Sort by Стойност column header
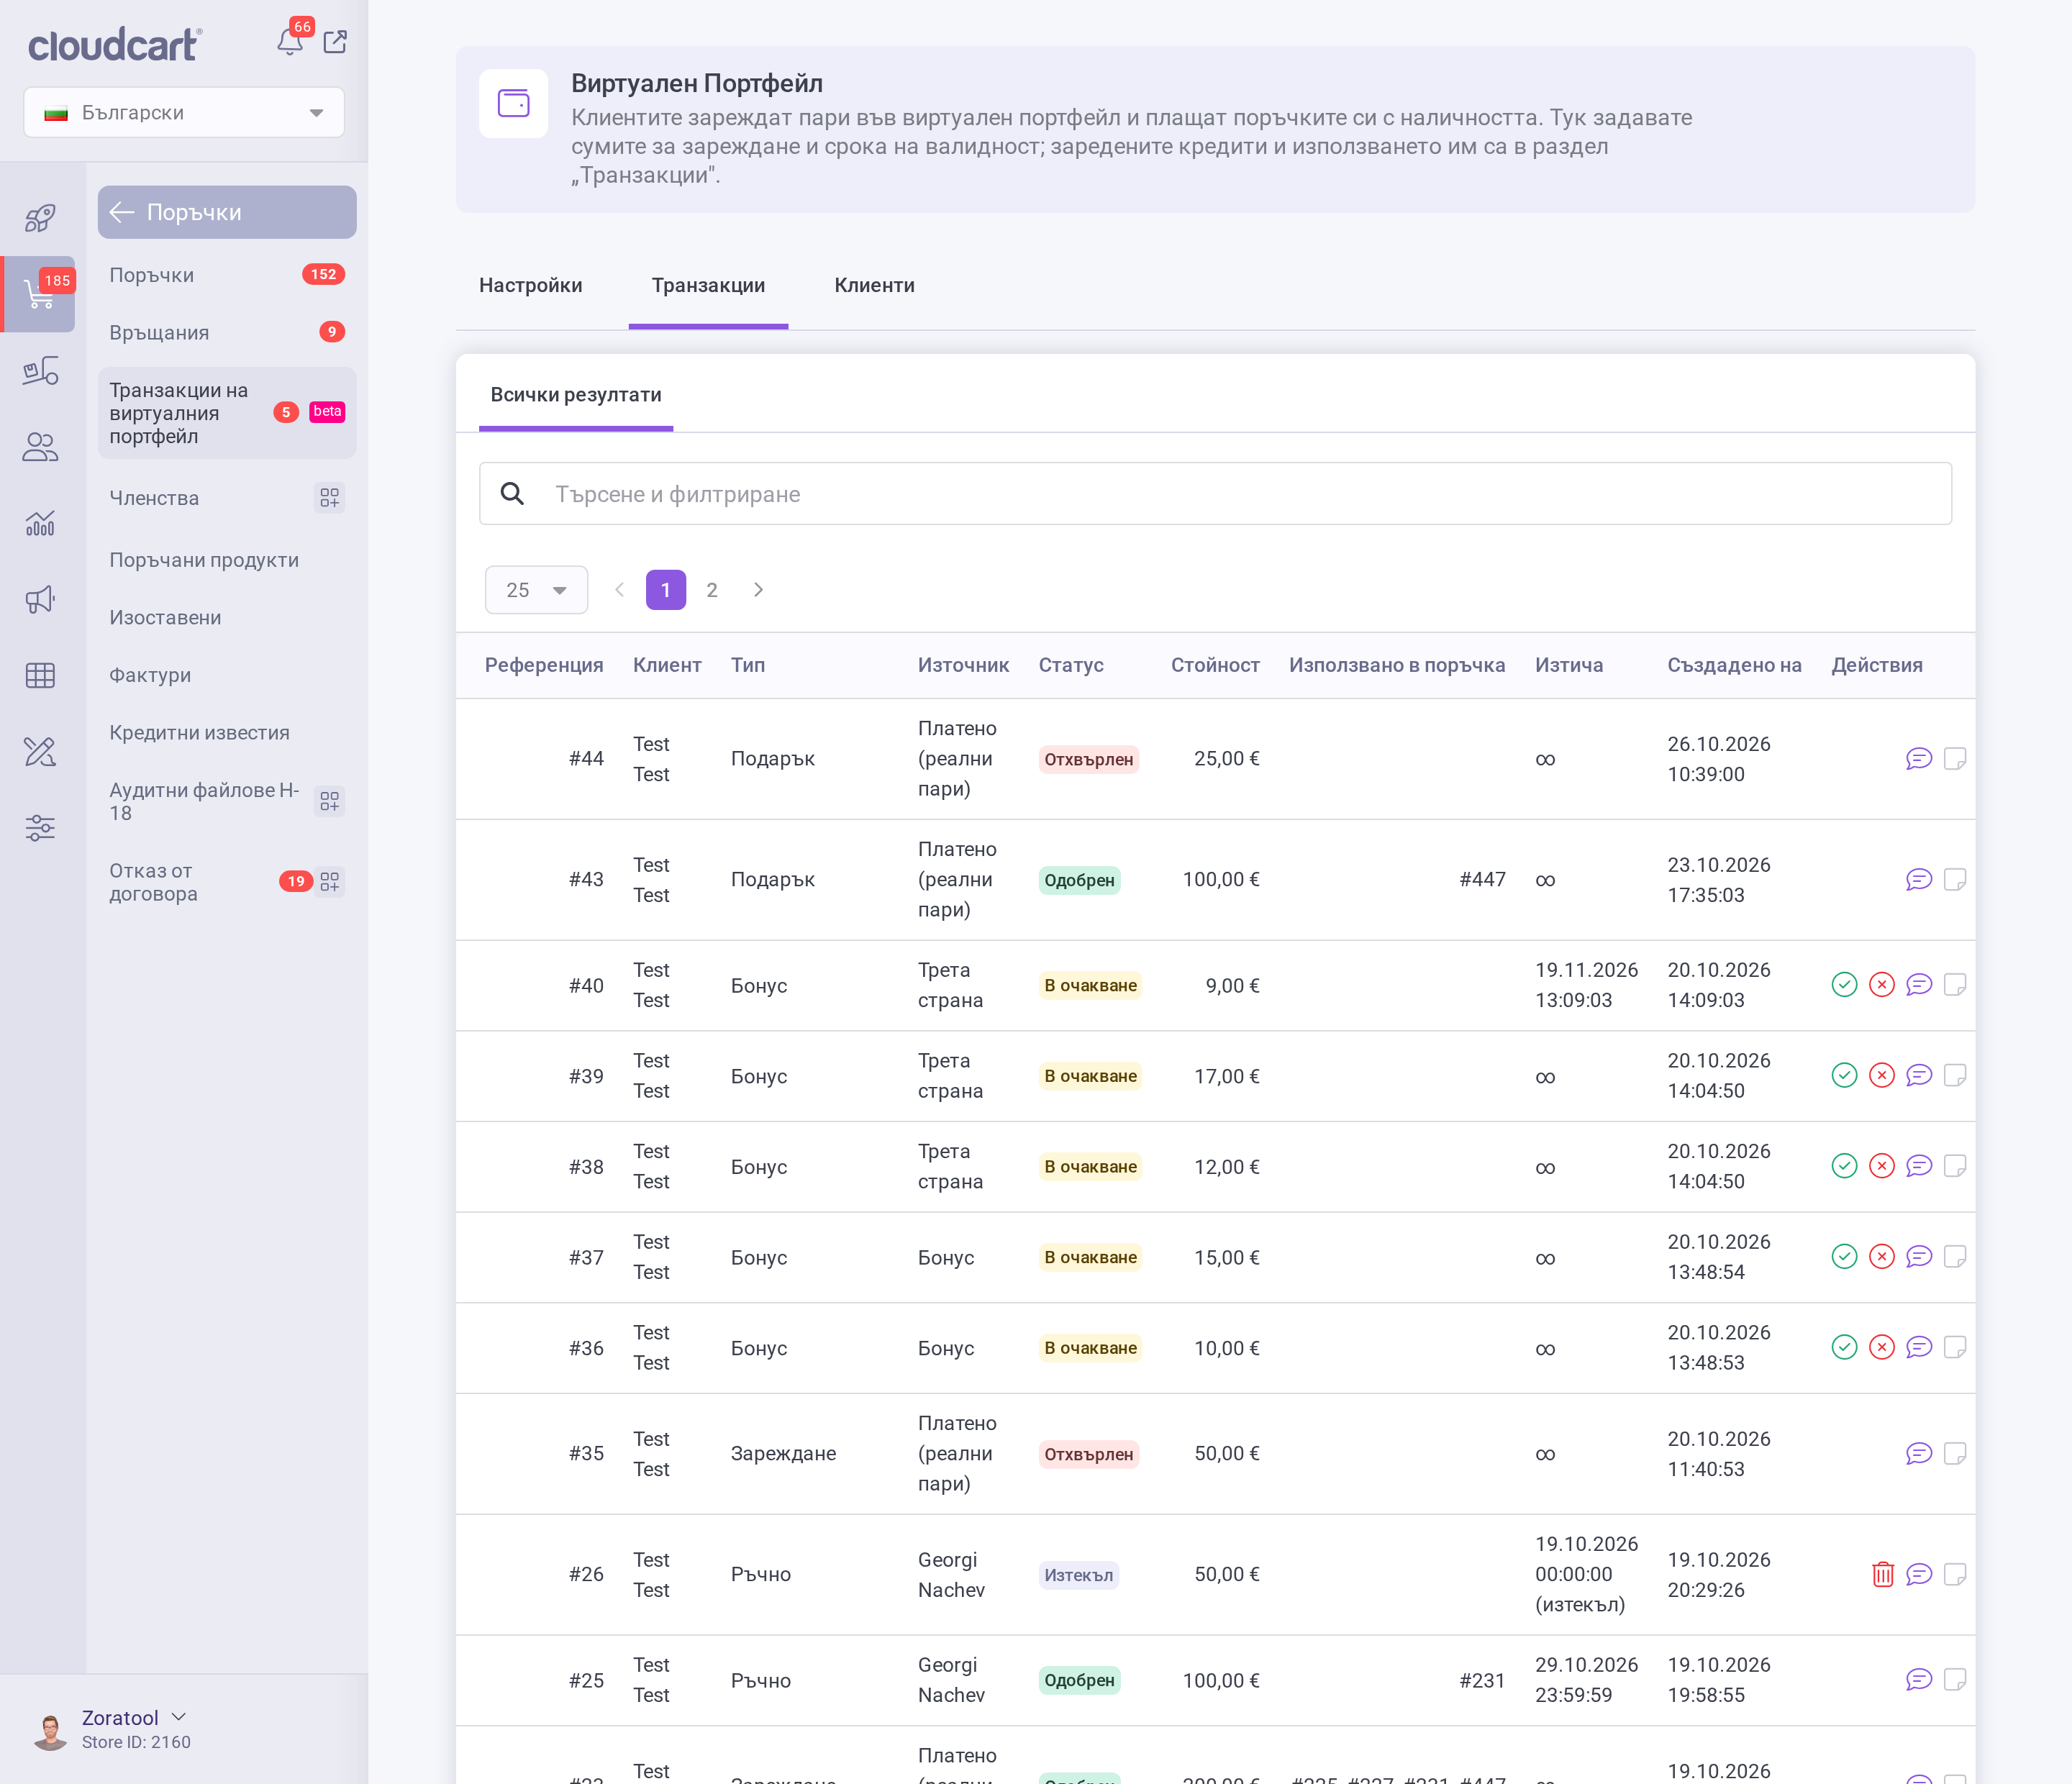The height and width of the screenshot is (1784, 2072). (x=1215, y=666)
